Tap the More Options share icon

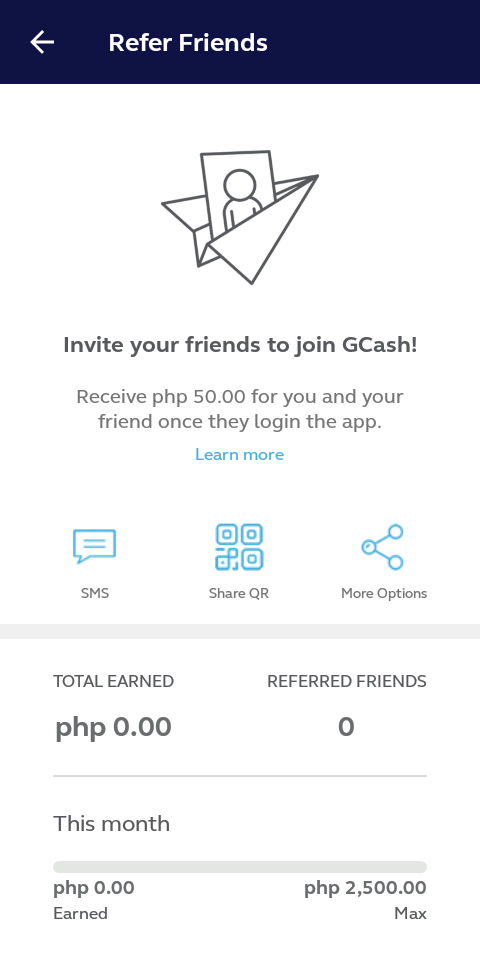click(383, 547)
